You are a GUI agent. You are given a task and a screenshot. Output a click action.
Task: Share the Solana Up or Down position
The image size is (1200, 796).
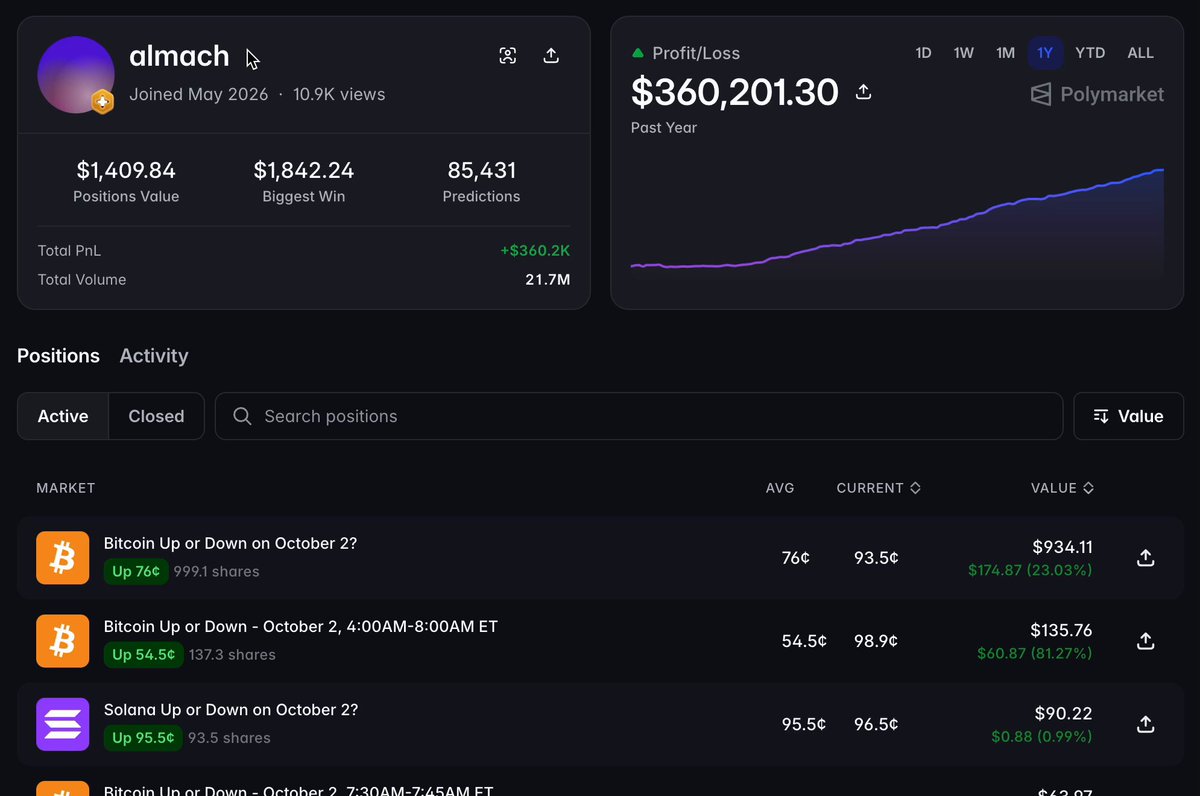pos(1146,724)
